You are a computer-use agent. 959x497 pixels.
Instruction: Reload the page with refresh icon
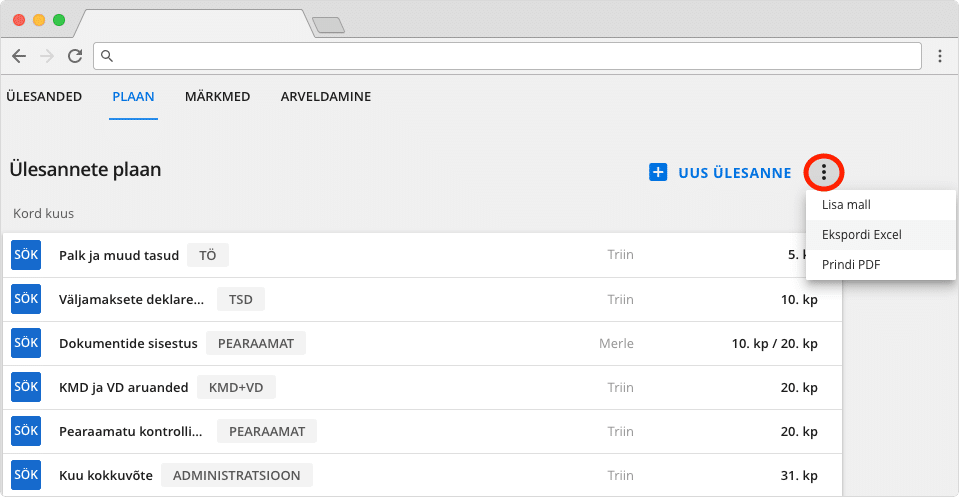(x=75, y=56)
